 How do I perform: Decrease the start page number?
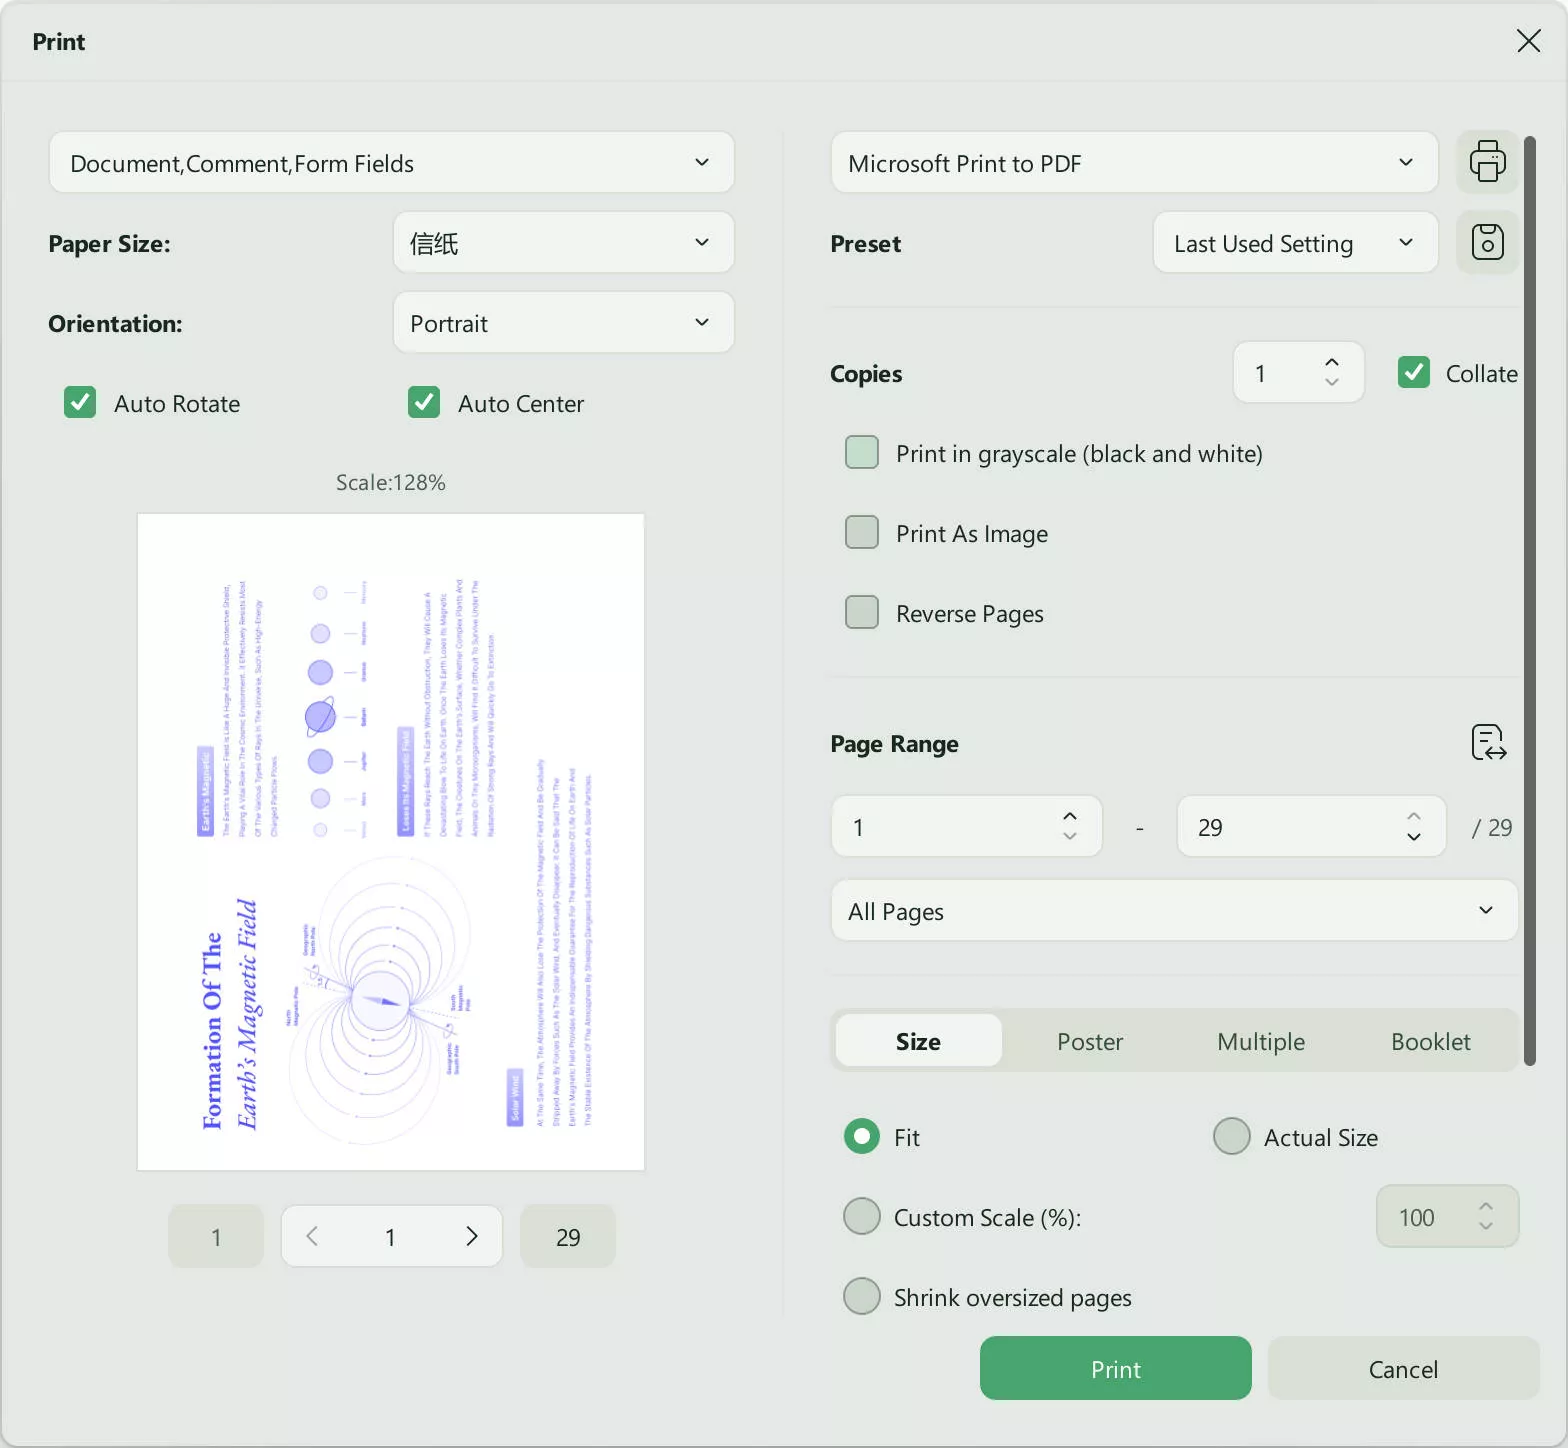[1069, 837]
